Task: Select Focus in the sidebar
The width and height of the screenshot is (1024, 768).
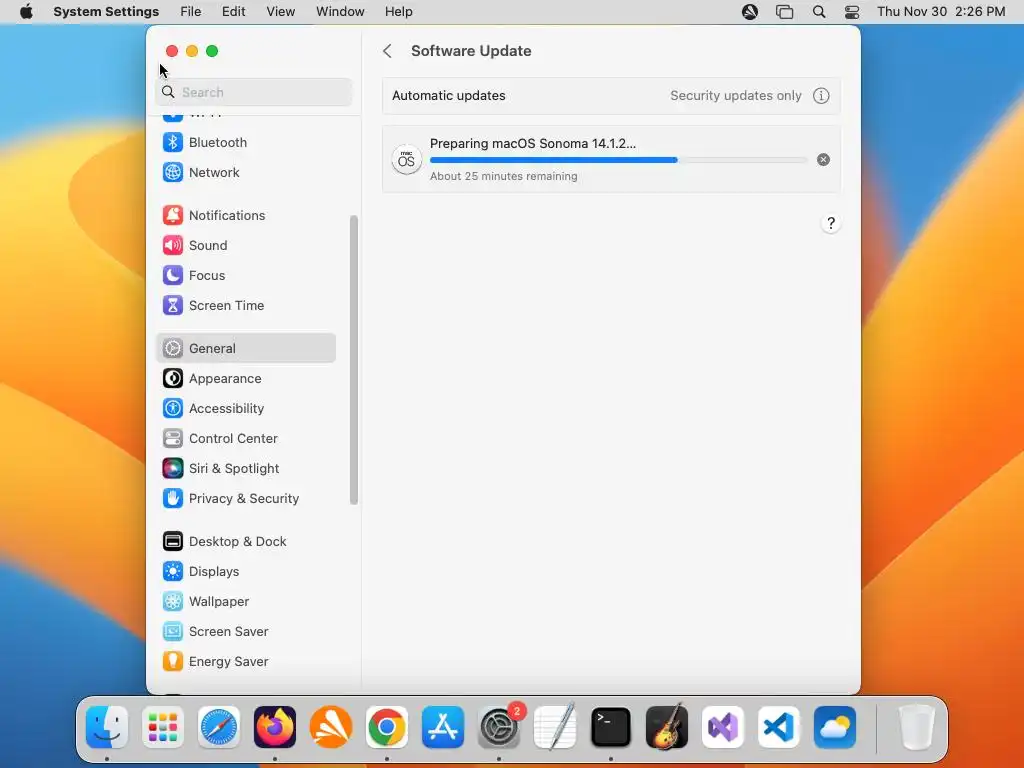Action: pos(246,276)
